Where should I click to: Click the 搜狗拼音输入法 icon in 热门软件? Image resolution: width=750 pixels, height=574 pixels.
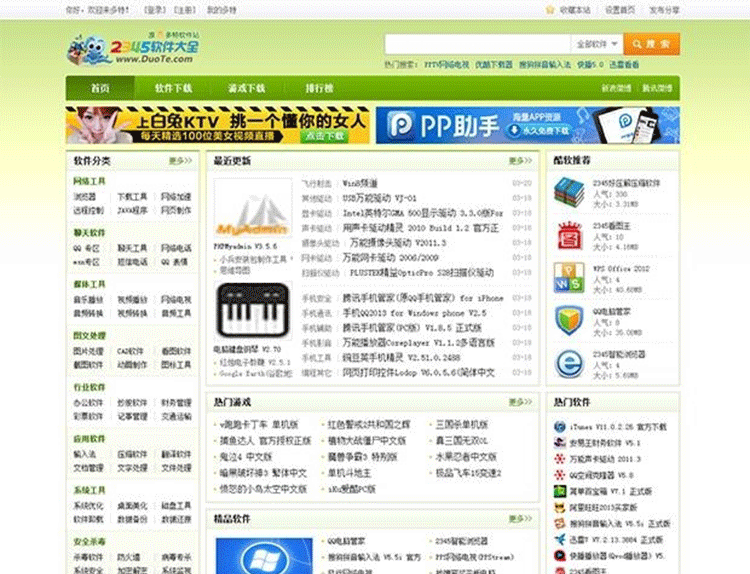(560, 524)
